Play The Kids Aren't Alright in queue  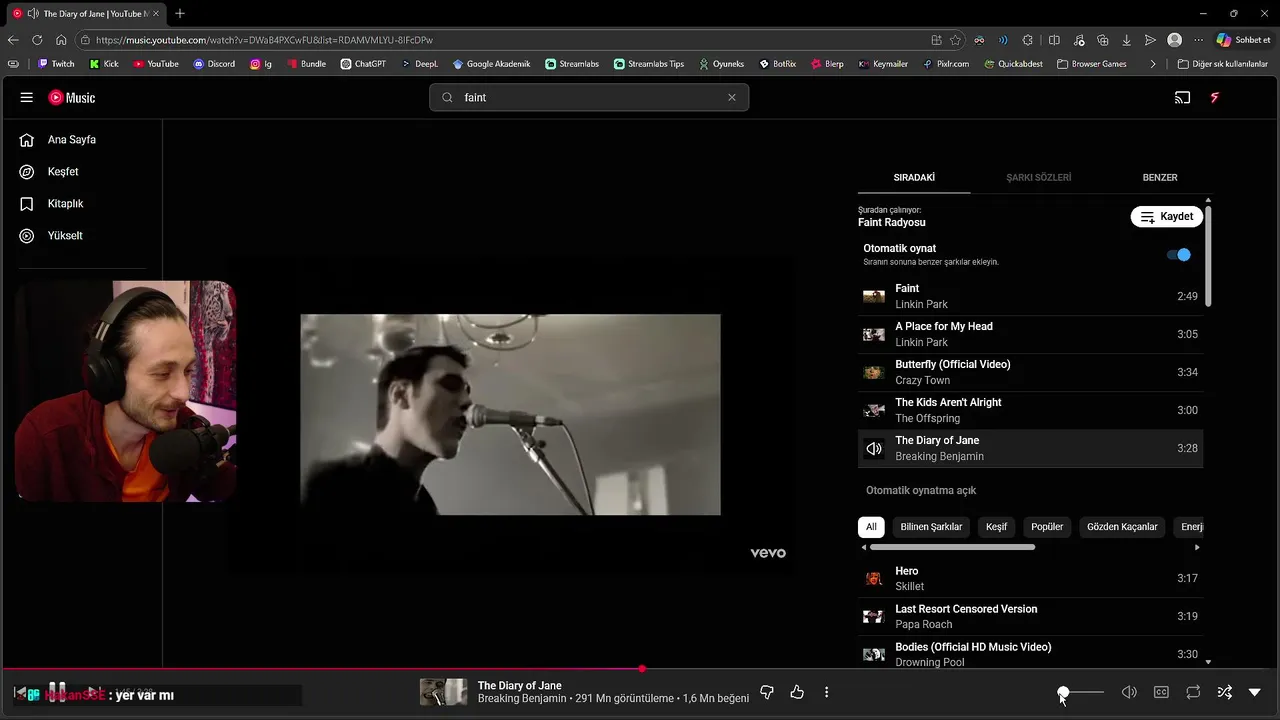tap(1030, 410)
